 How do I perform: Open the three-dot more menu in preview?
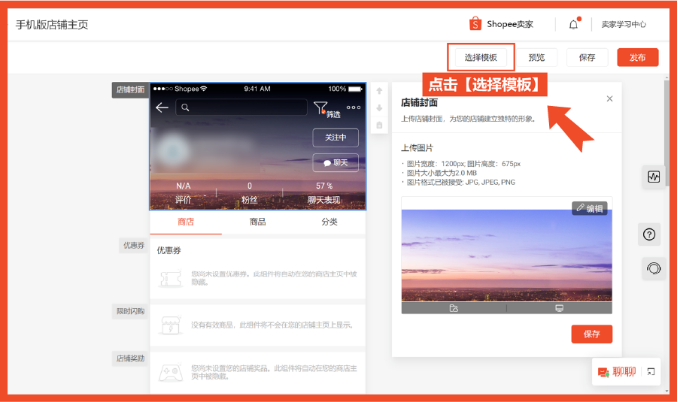coord(353,108)
